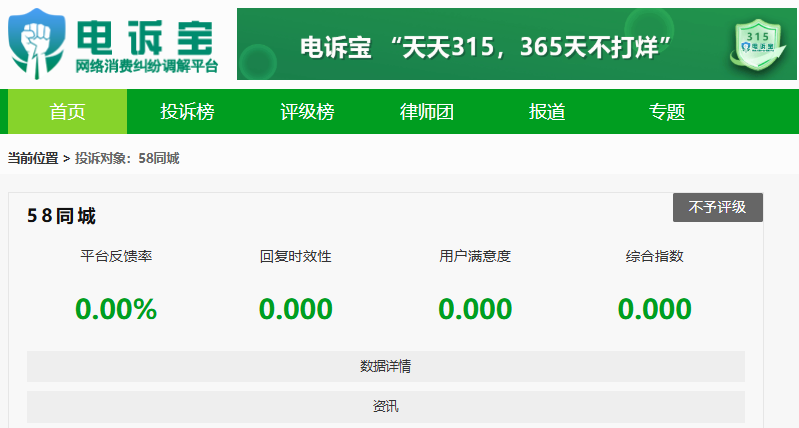Click the 综合指数 label
Image resolution: width=799 pixels, height=428 pixels.
point(654,256)
